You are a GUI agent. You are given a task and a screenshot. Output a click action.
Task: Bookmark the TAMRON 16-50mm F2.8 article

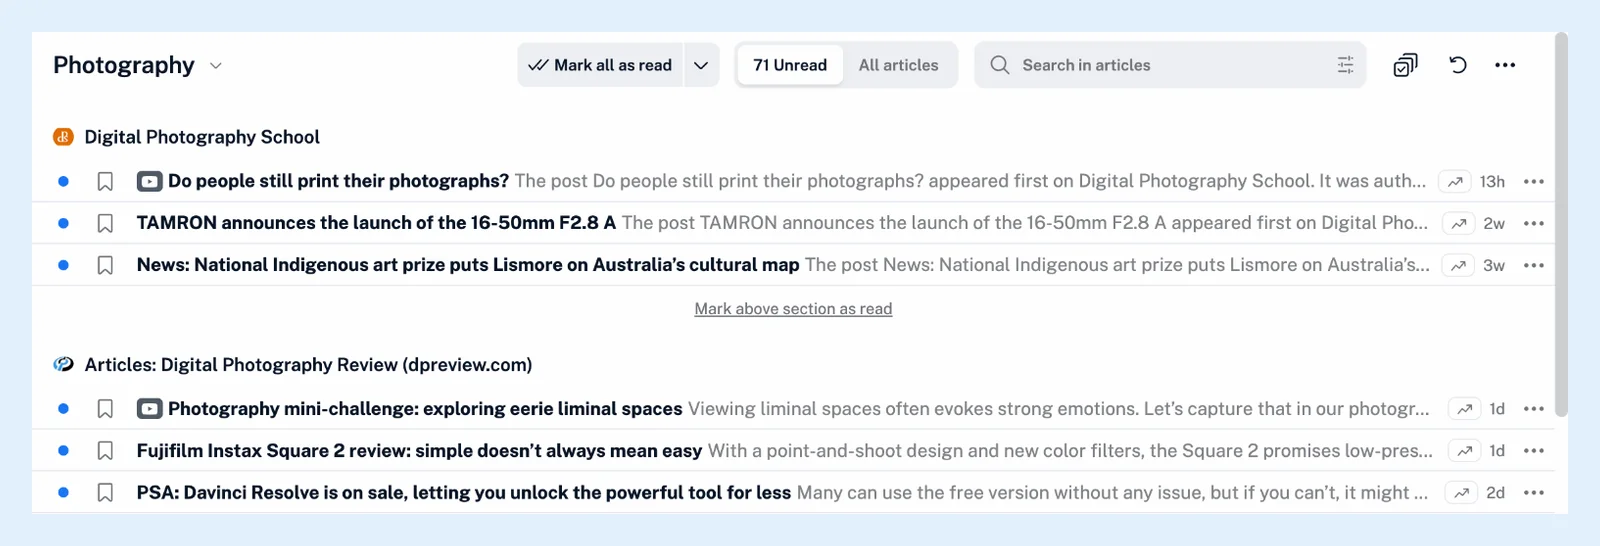(x=105, y=224)
